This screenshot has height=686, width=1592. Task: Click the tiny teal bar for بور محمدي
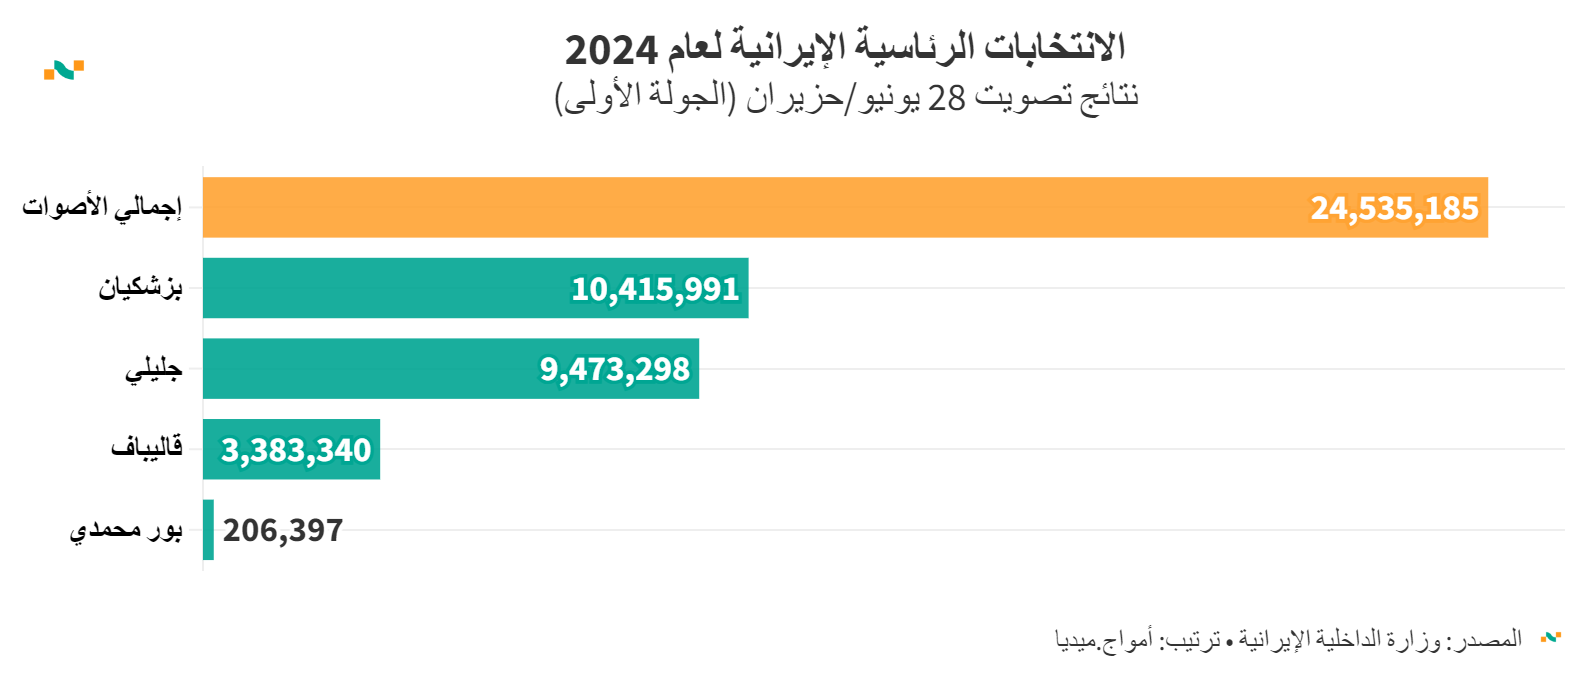click(208, 530)
